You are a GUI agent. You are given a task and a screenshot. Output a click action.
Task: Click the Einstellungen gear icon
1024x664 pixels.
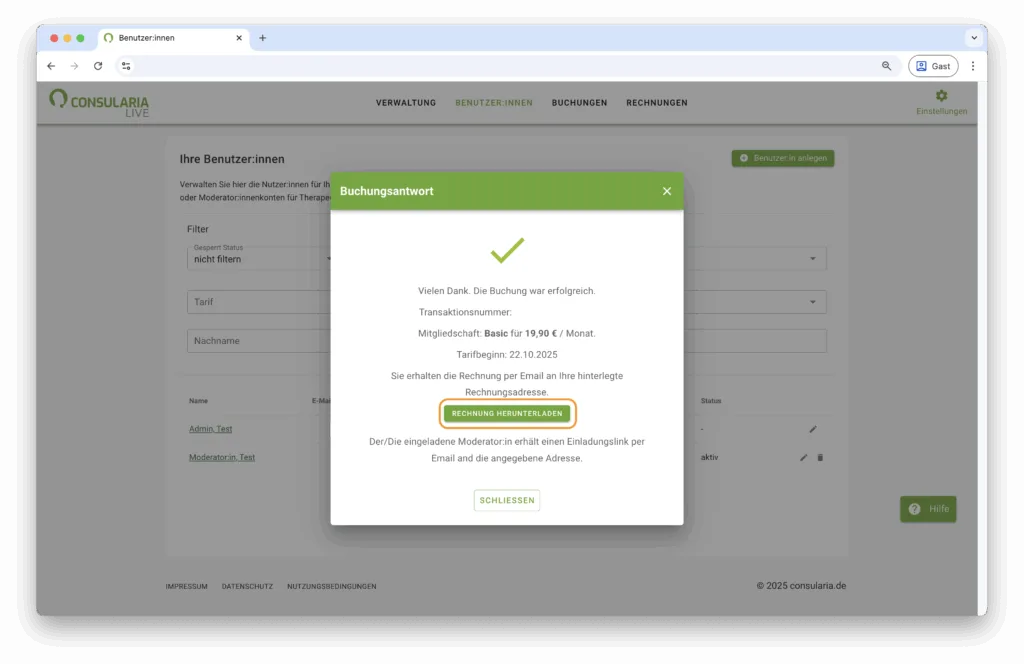tap(941, 96)
